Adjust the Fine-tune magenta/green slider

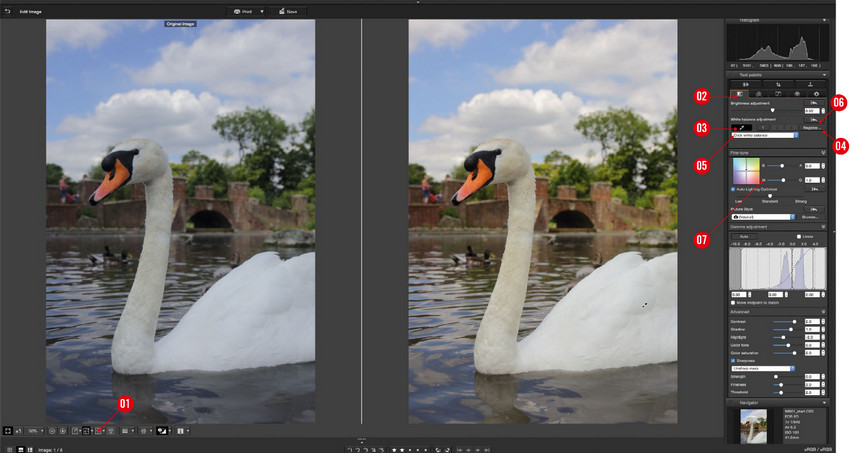tap(783, 180)
